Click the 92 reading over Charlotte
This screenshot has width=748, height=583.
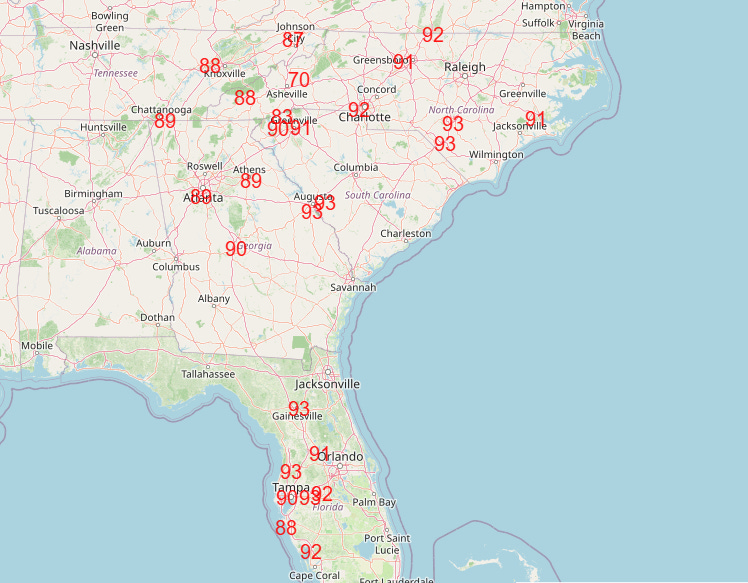click(x=359, y=110)
